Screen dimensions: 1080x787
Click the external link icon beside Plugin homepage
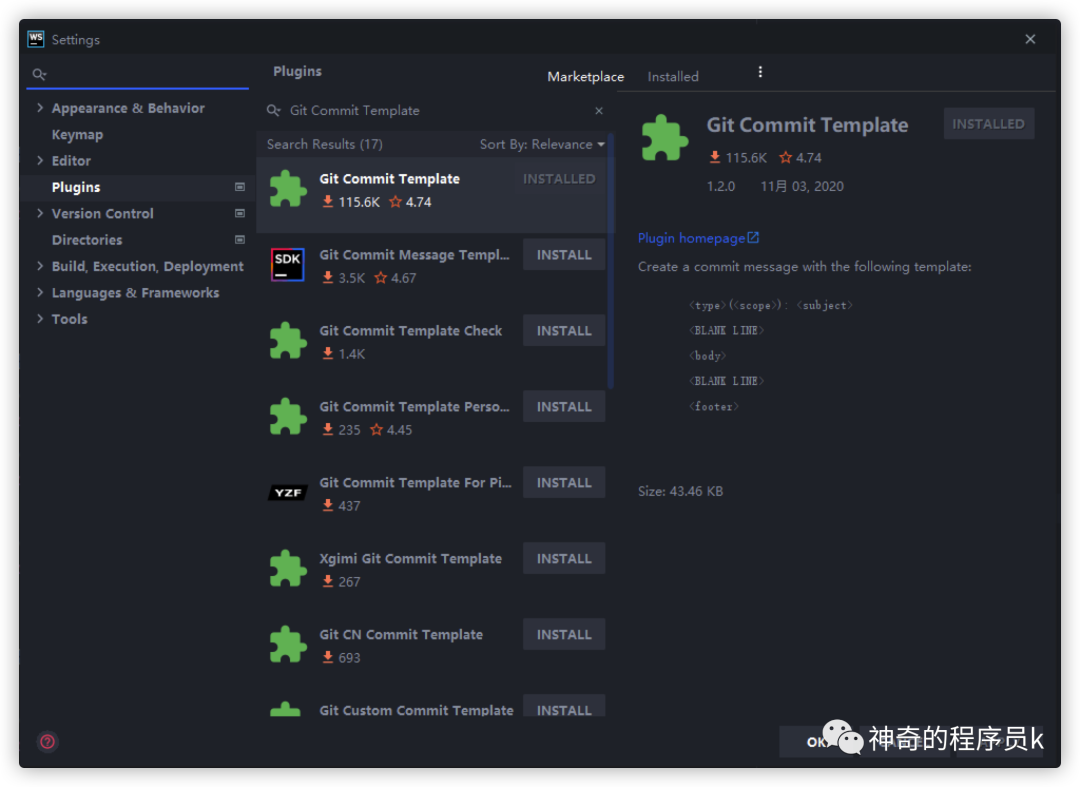pyautogui.click(x=754, y=238)
